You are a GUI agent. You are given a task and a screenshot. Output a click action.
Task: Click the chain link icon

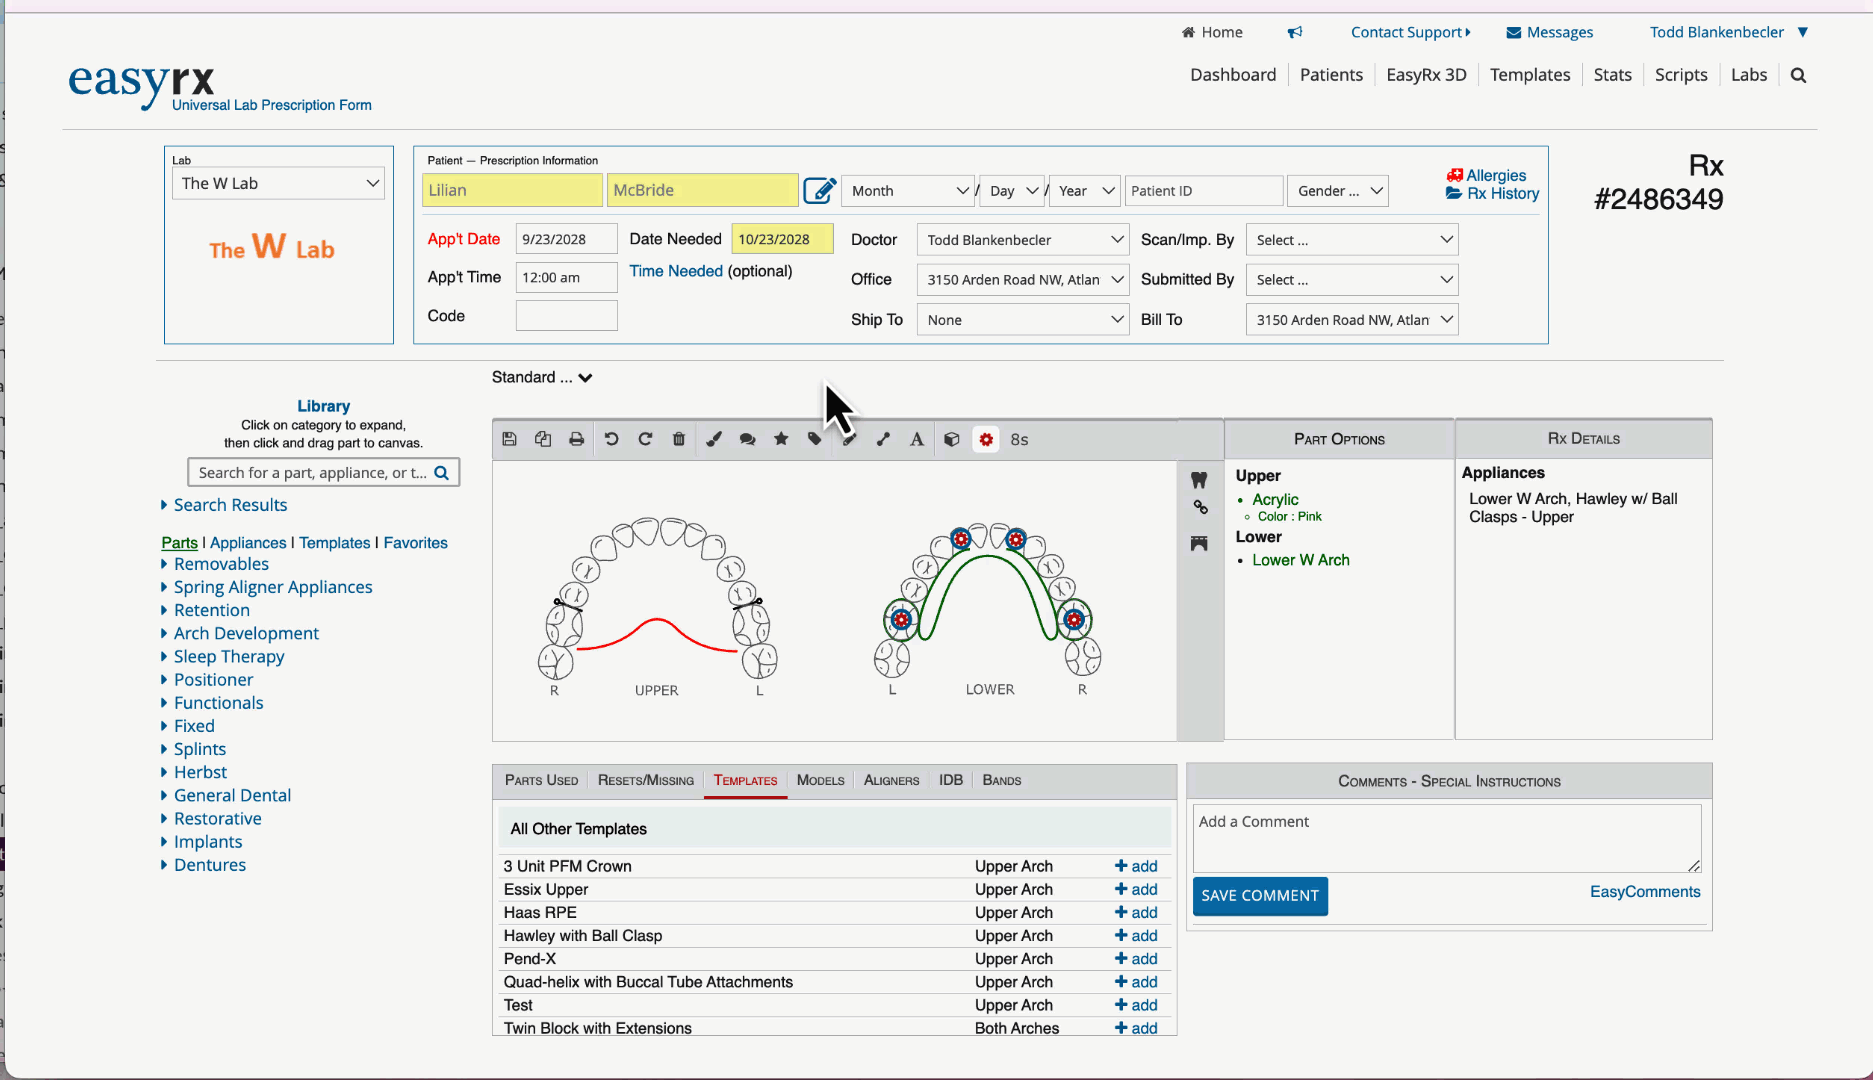click(x=1200, y=508)
